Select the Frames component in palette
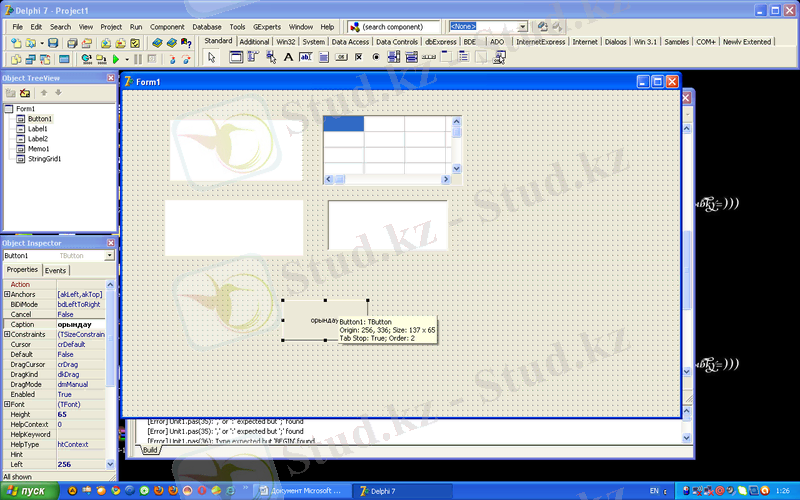 pyautogui.click(x=236, y=57)
